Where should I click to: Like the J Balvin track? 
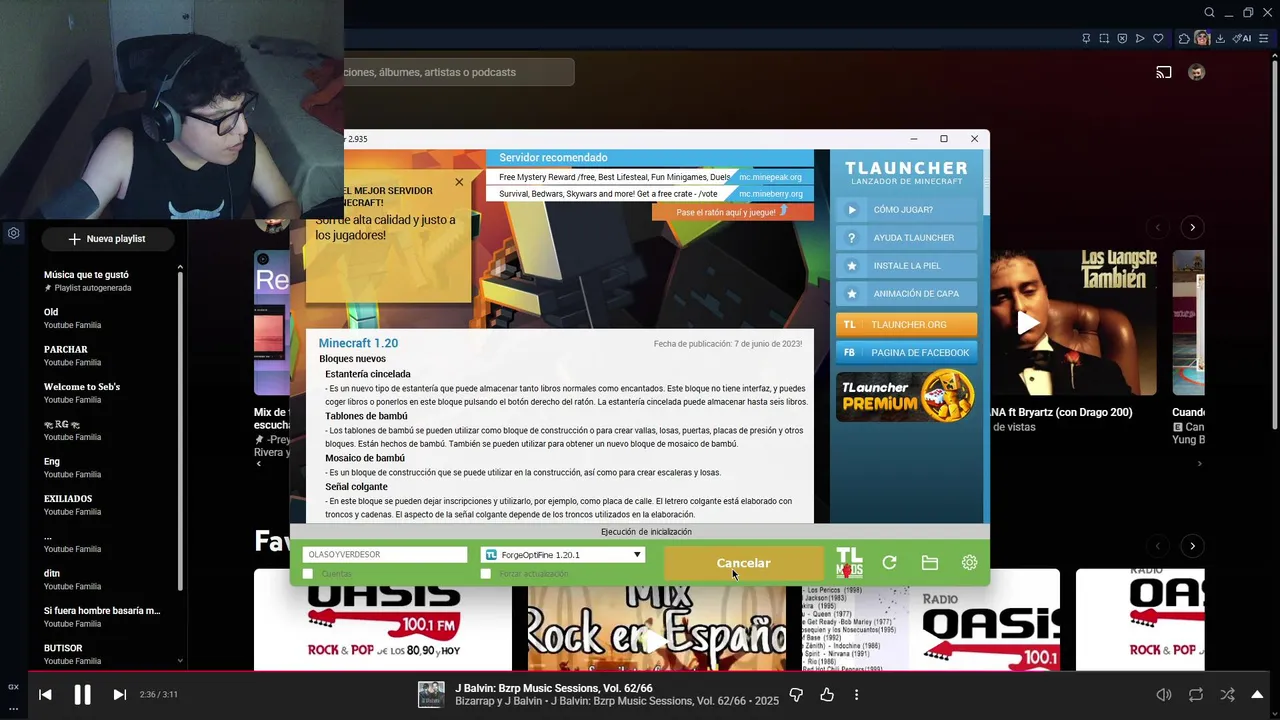click(x=827, y=694)
